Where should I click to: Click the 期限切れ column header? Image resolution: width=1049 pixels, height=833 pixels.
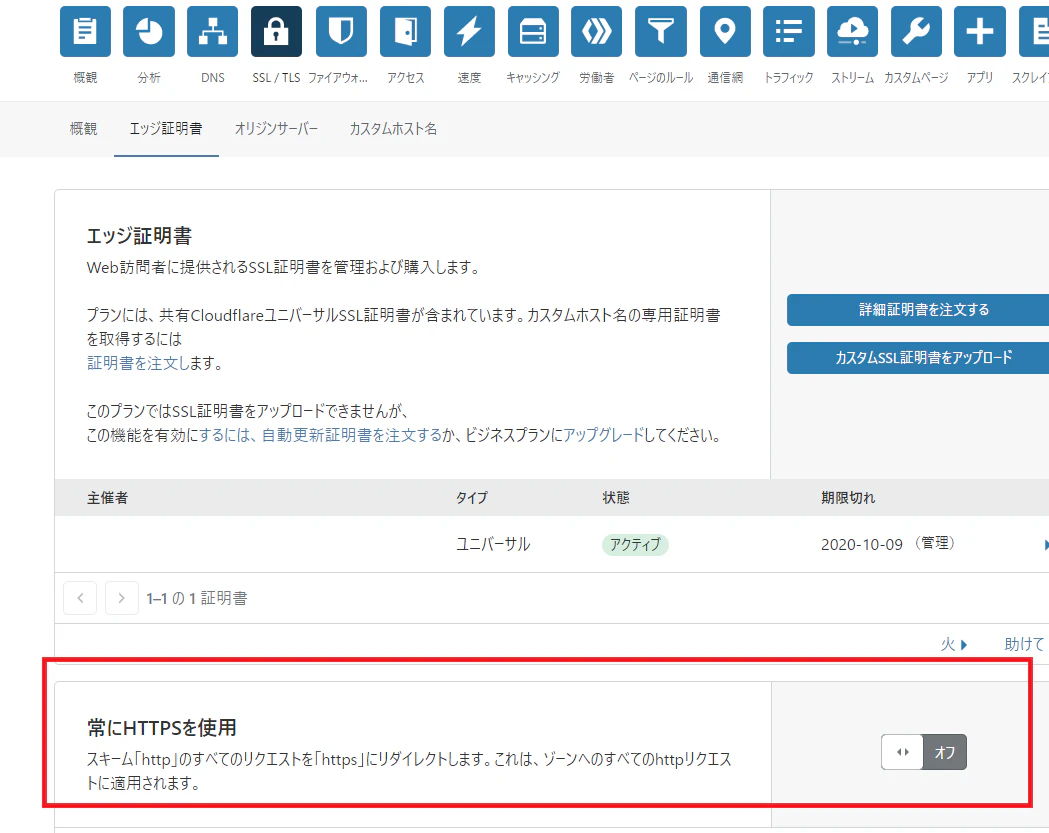pyautogui.click(x=848, y=498)
